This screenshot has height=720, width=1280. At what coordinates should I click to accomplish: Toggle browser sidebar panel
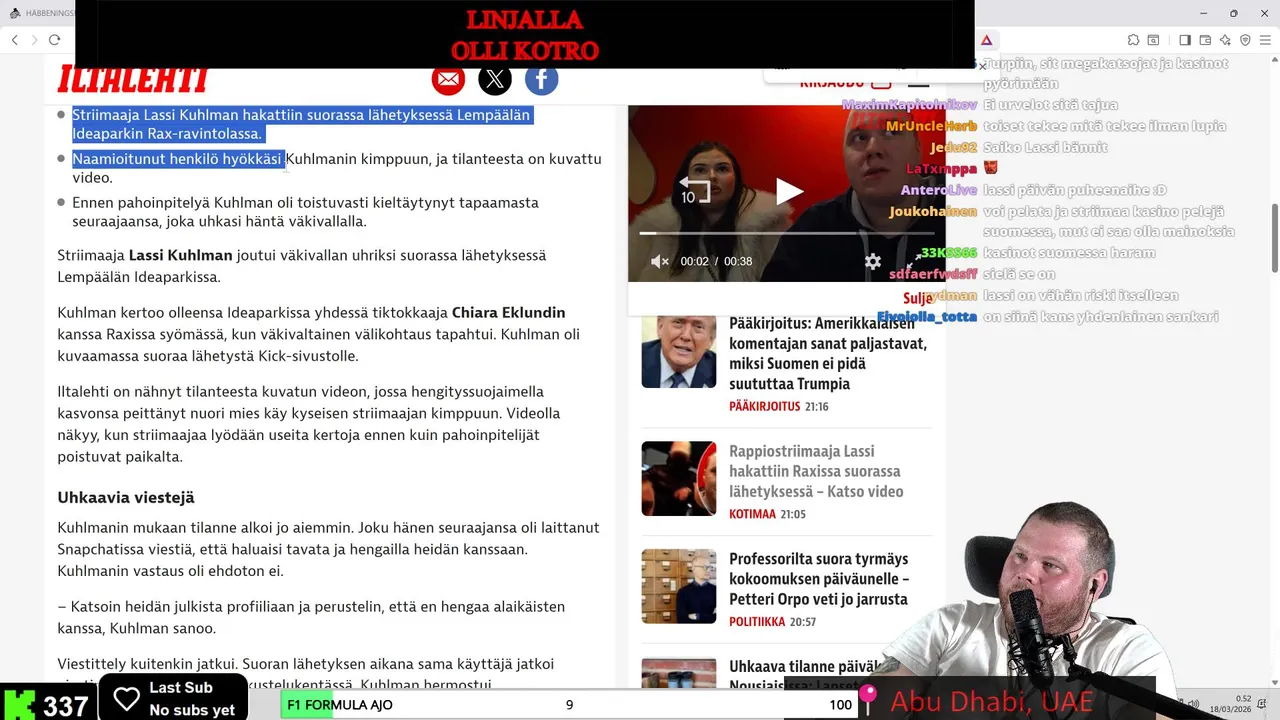point(1185,40)
